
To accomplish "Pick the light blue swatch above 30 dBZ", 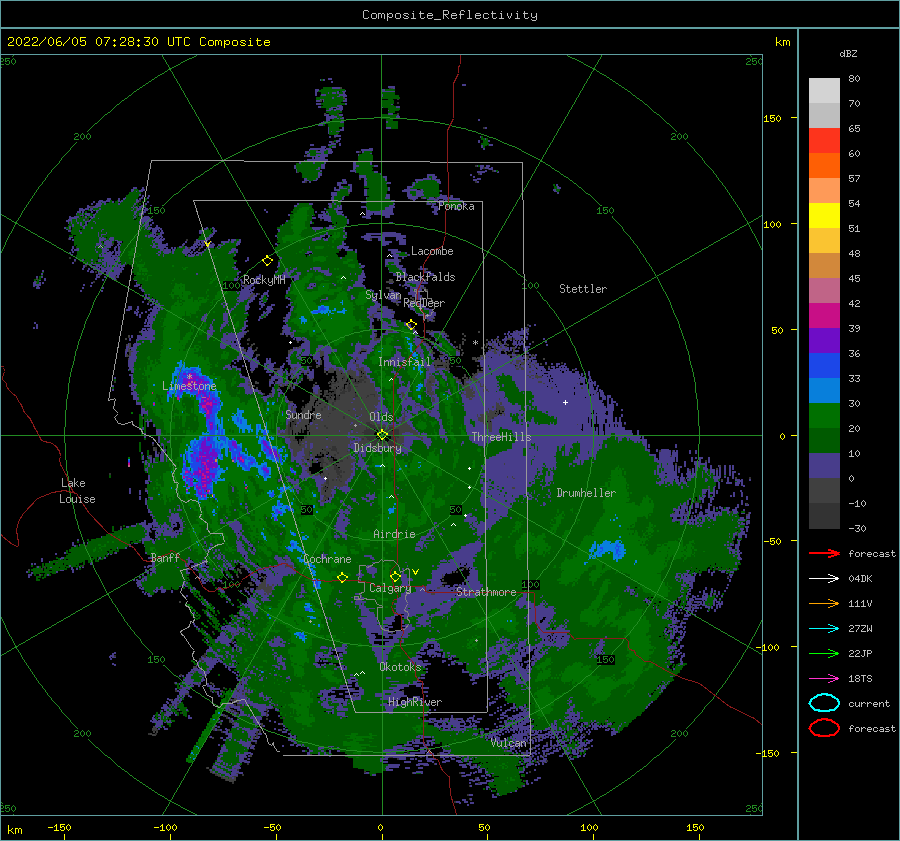I will point(824,391).
